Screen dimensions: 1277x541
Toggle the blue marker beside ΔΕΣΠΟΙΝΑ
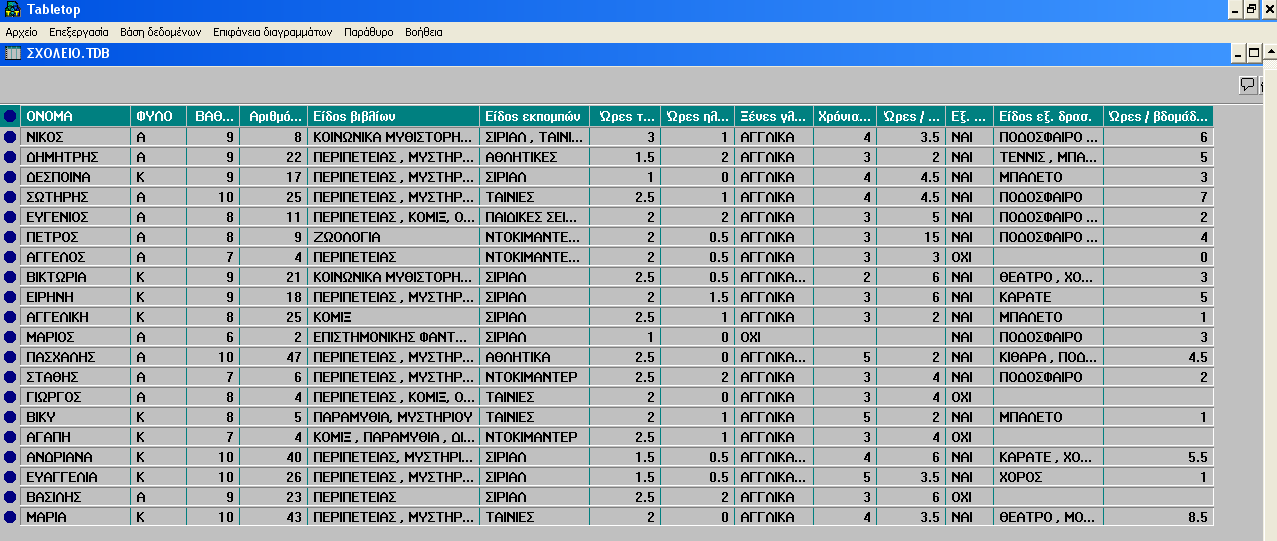[10, 177]
